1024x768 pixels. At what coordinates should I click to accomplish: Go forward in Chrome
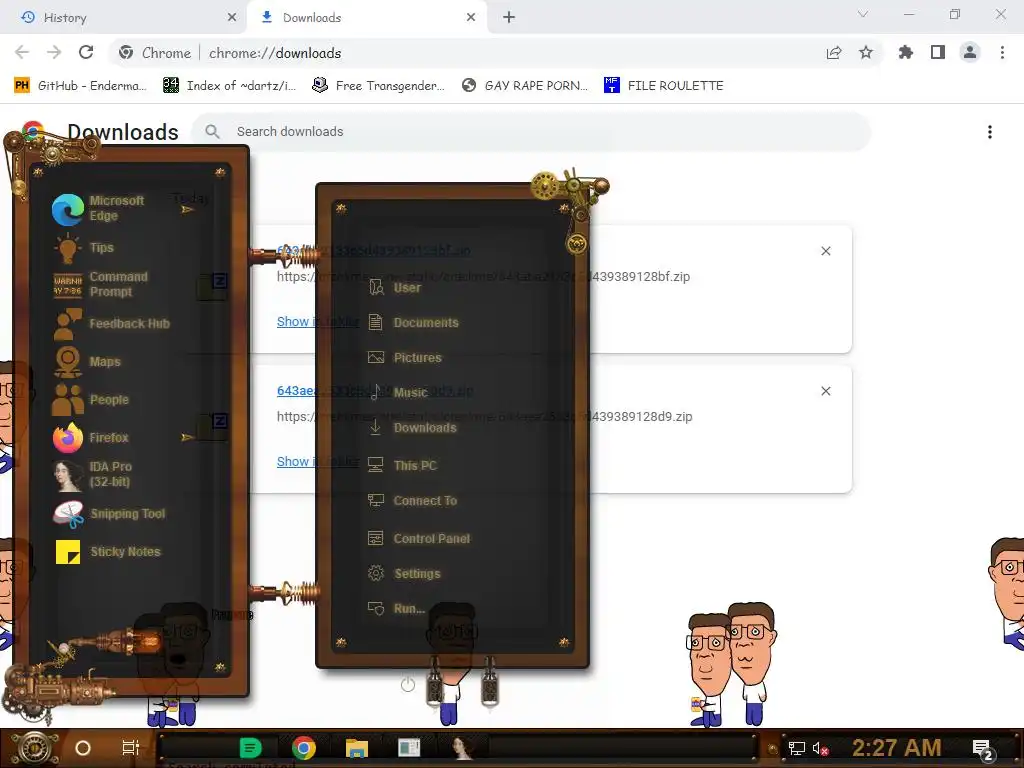tap(54, 52)
